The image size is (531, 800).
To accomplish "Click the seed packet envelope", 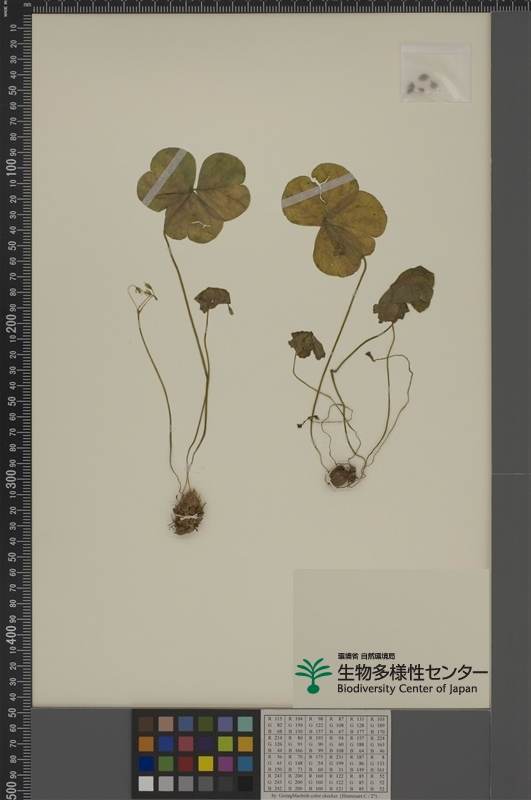I will (x=436, y=73).
